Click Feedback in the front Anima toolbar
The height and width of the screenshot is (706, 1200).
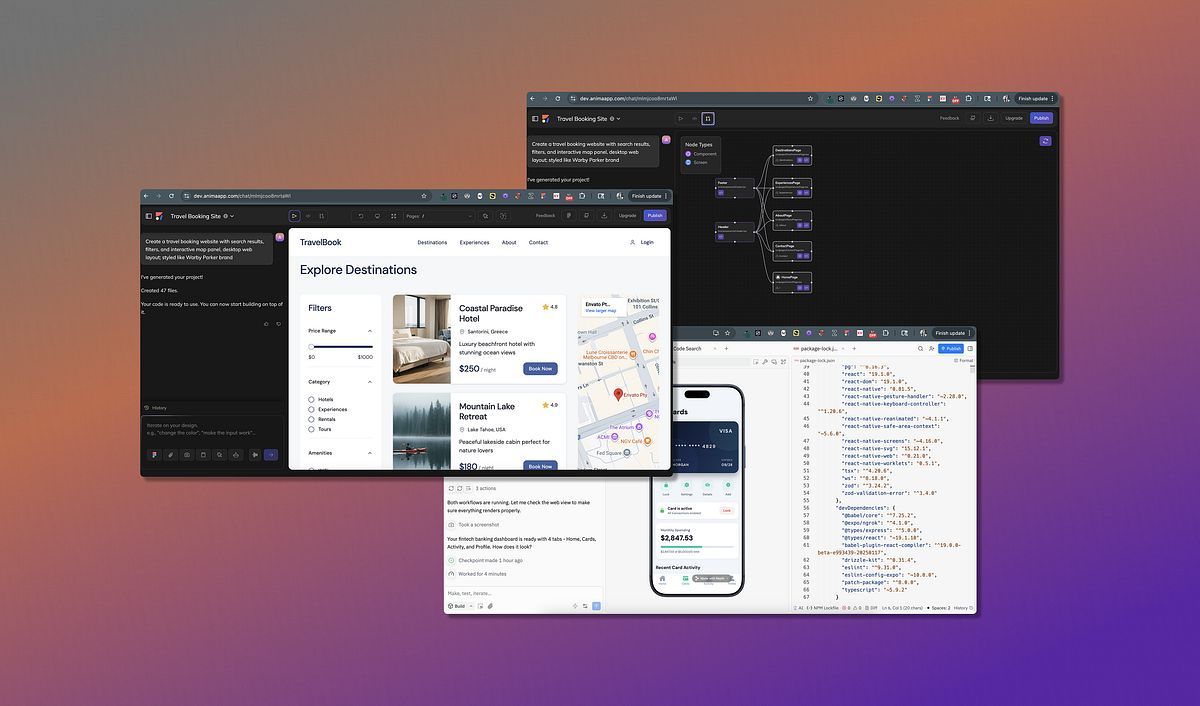pyautogui.click(x=545, y=215)
